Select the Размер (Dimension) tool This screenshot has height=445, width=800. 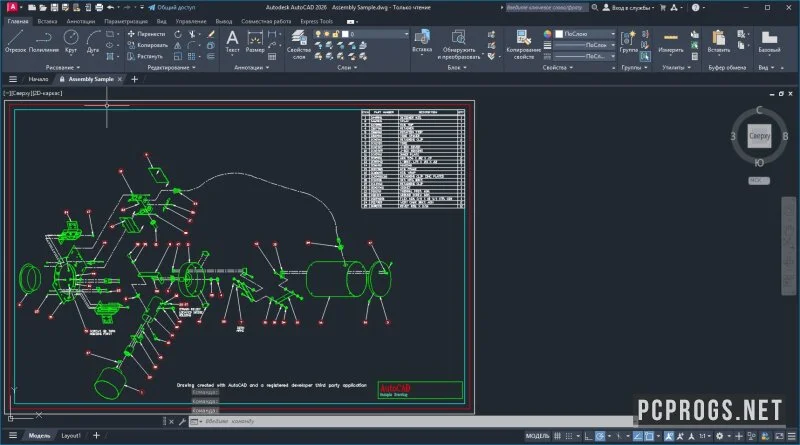click(255, 41)
